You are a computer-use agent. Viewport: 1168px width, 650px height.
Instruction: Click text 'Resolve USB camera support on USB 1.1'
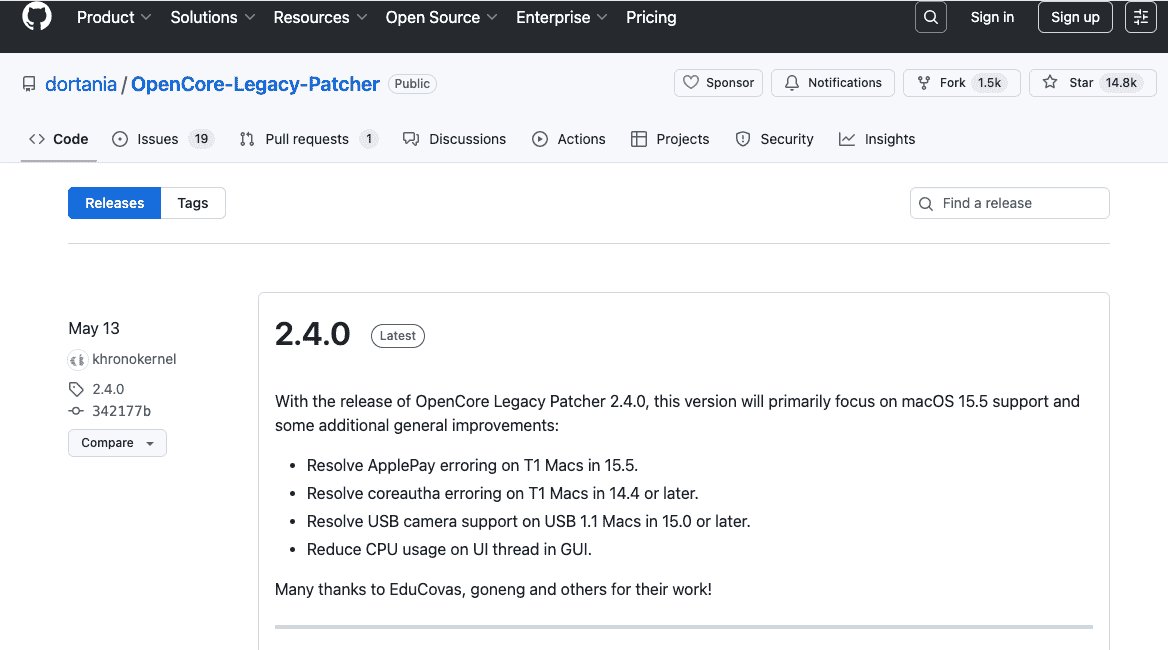pos(453,521)
